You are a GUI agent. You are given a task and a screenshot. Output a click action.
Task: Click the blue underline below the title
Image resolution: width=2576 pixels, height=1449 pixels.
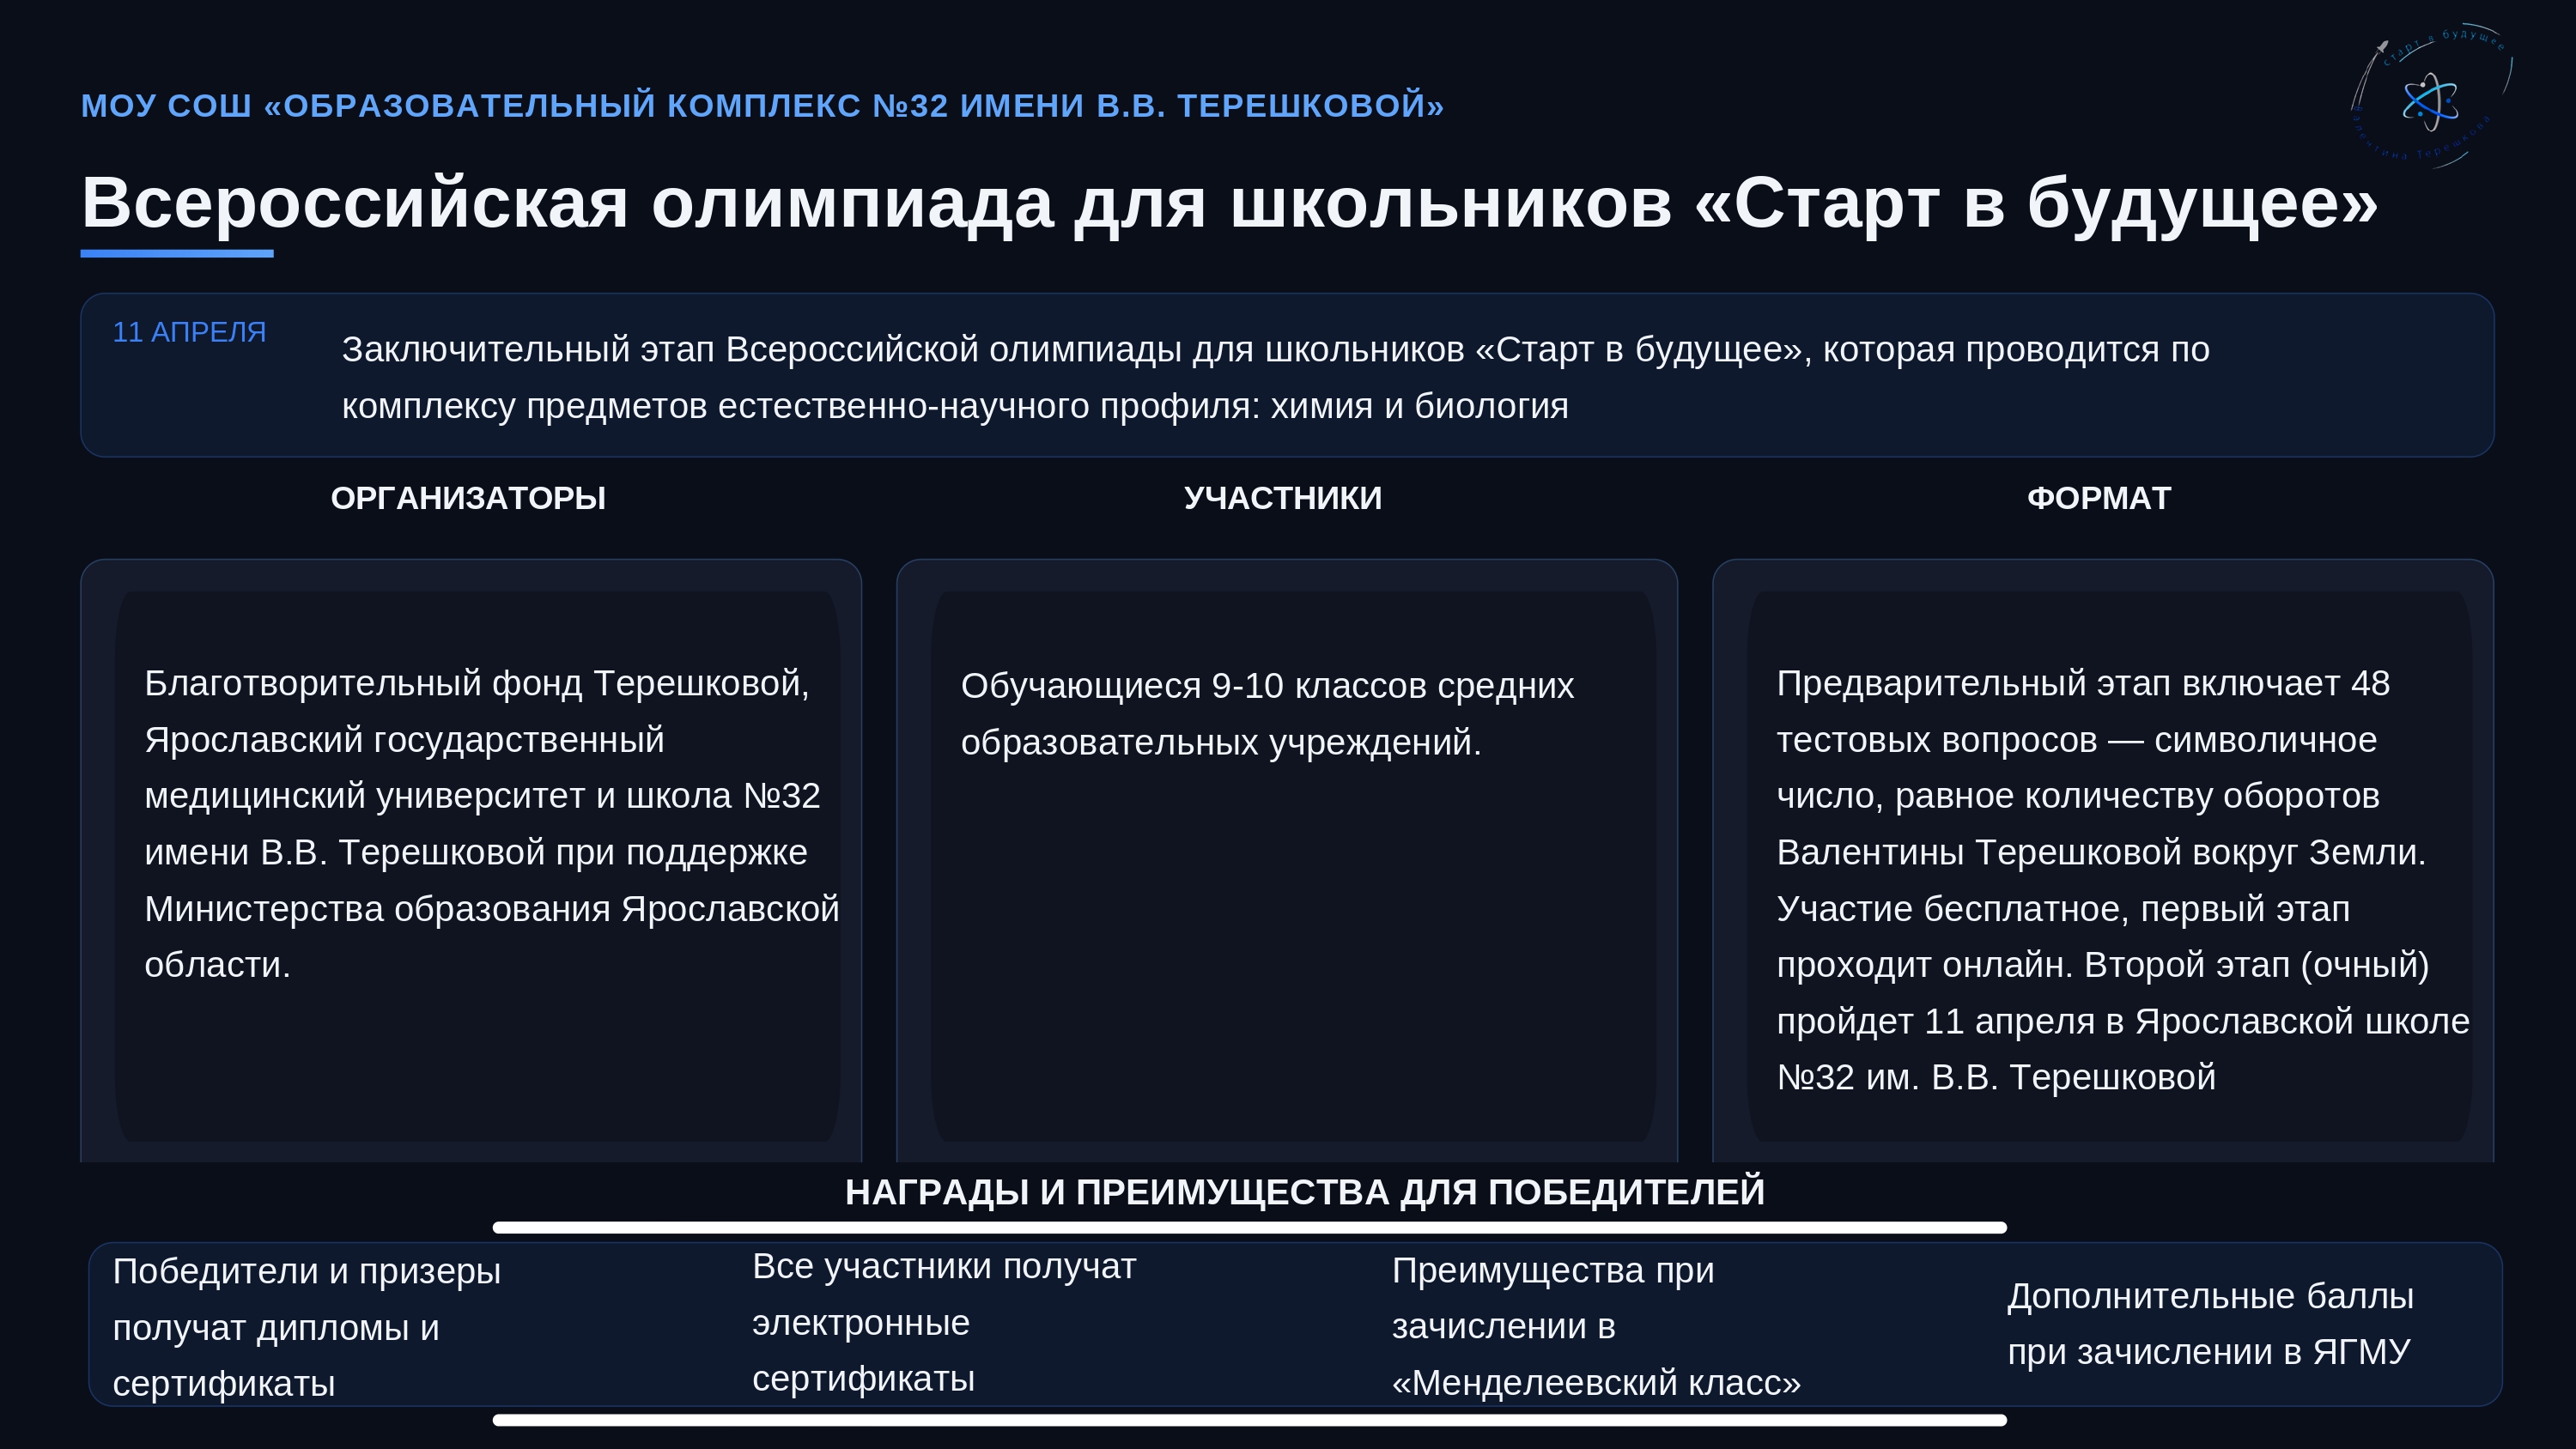176,254
